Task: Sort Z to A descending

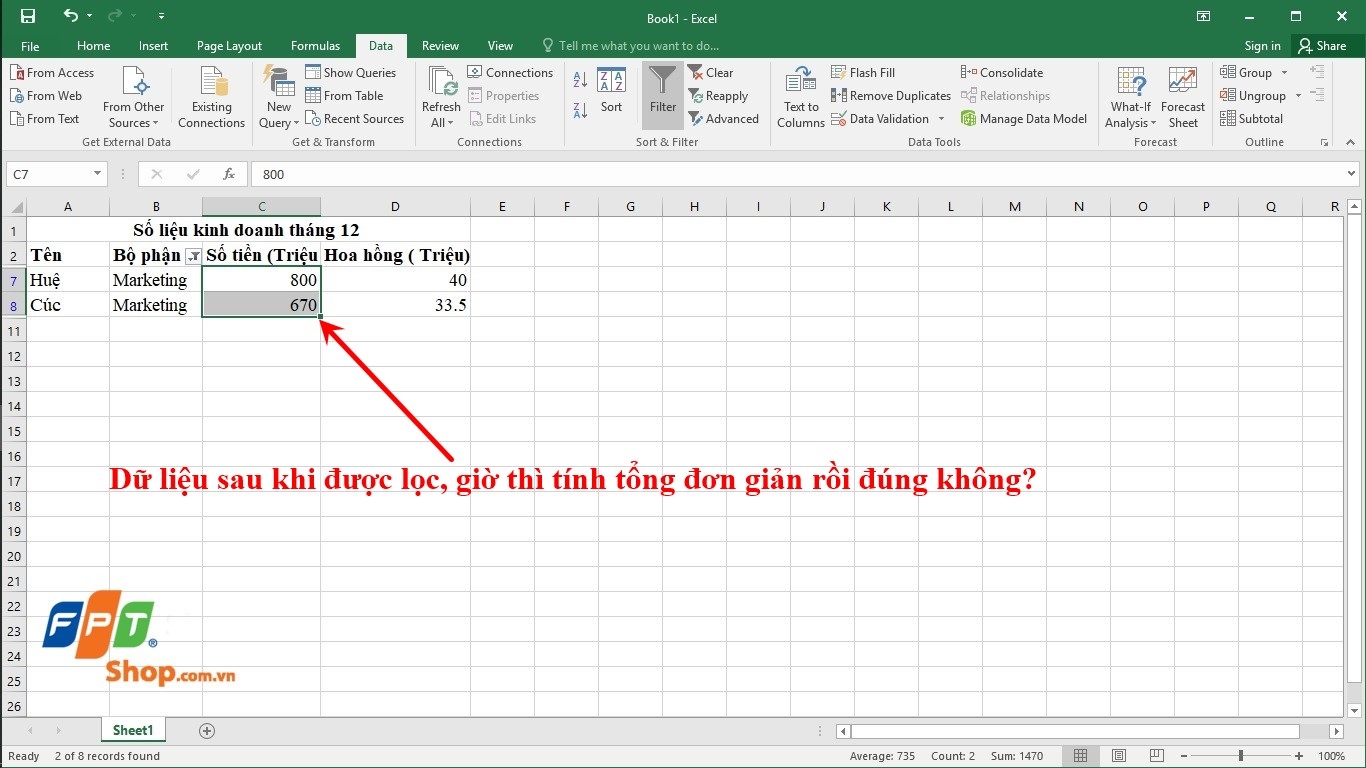Action: coord(581,110)
